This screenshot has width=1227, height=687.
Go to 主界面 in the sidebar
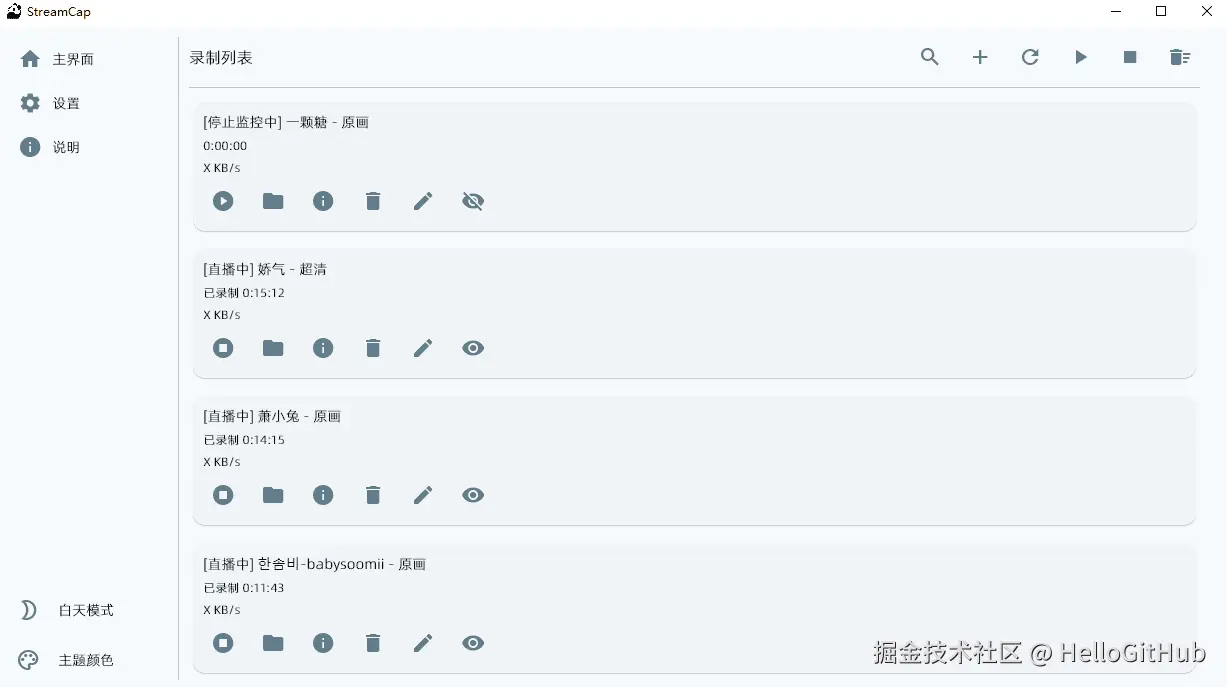point(72,59)
